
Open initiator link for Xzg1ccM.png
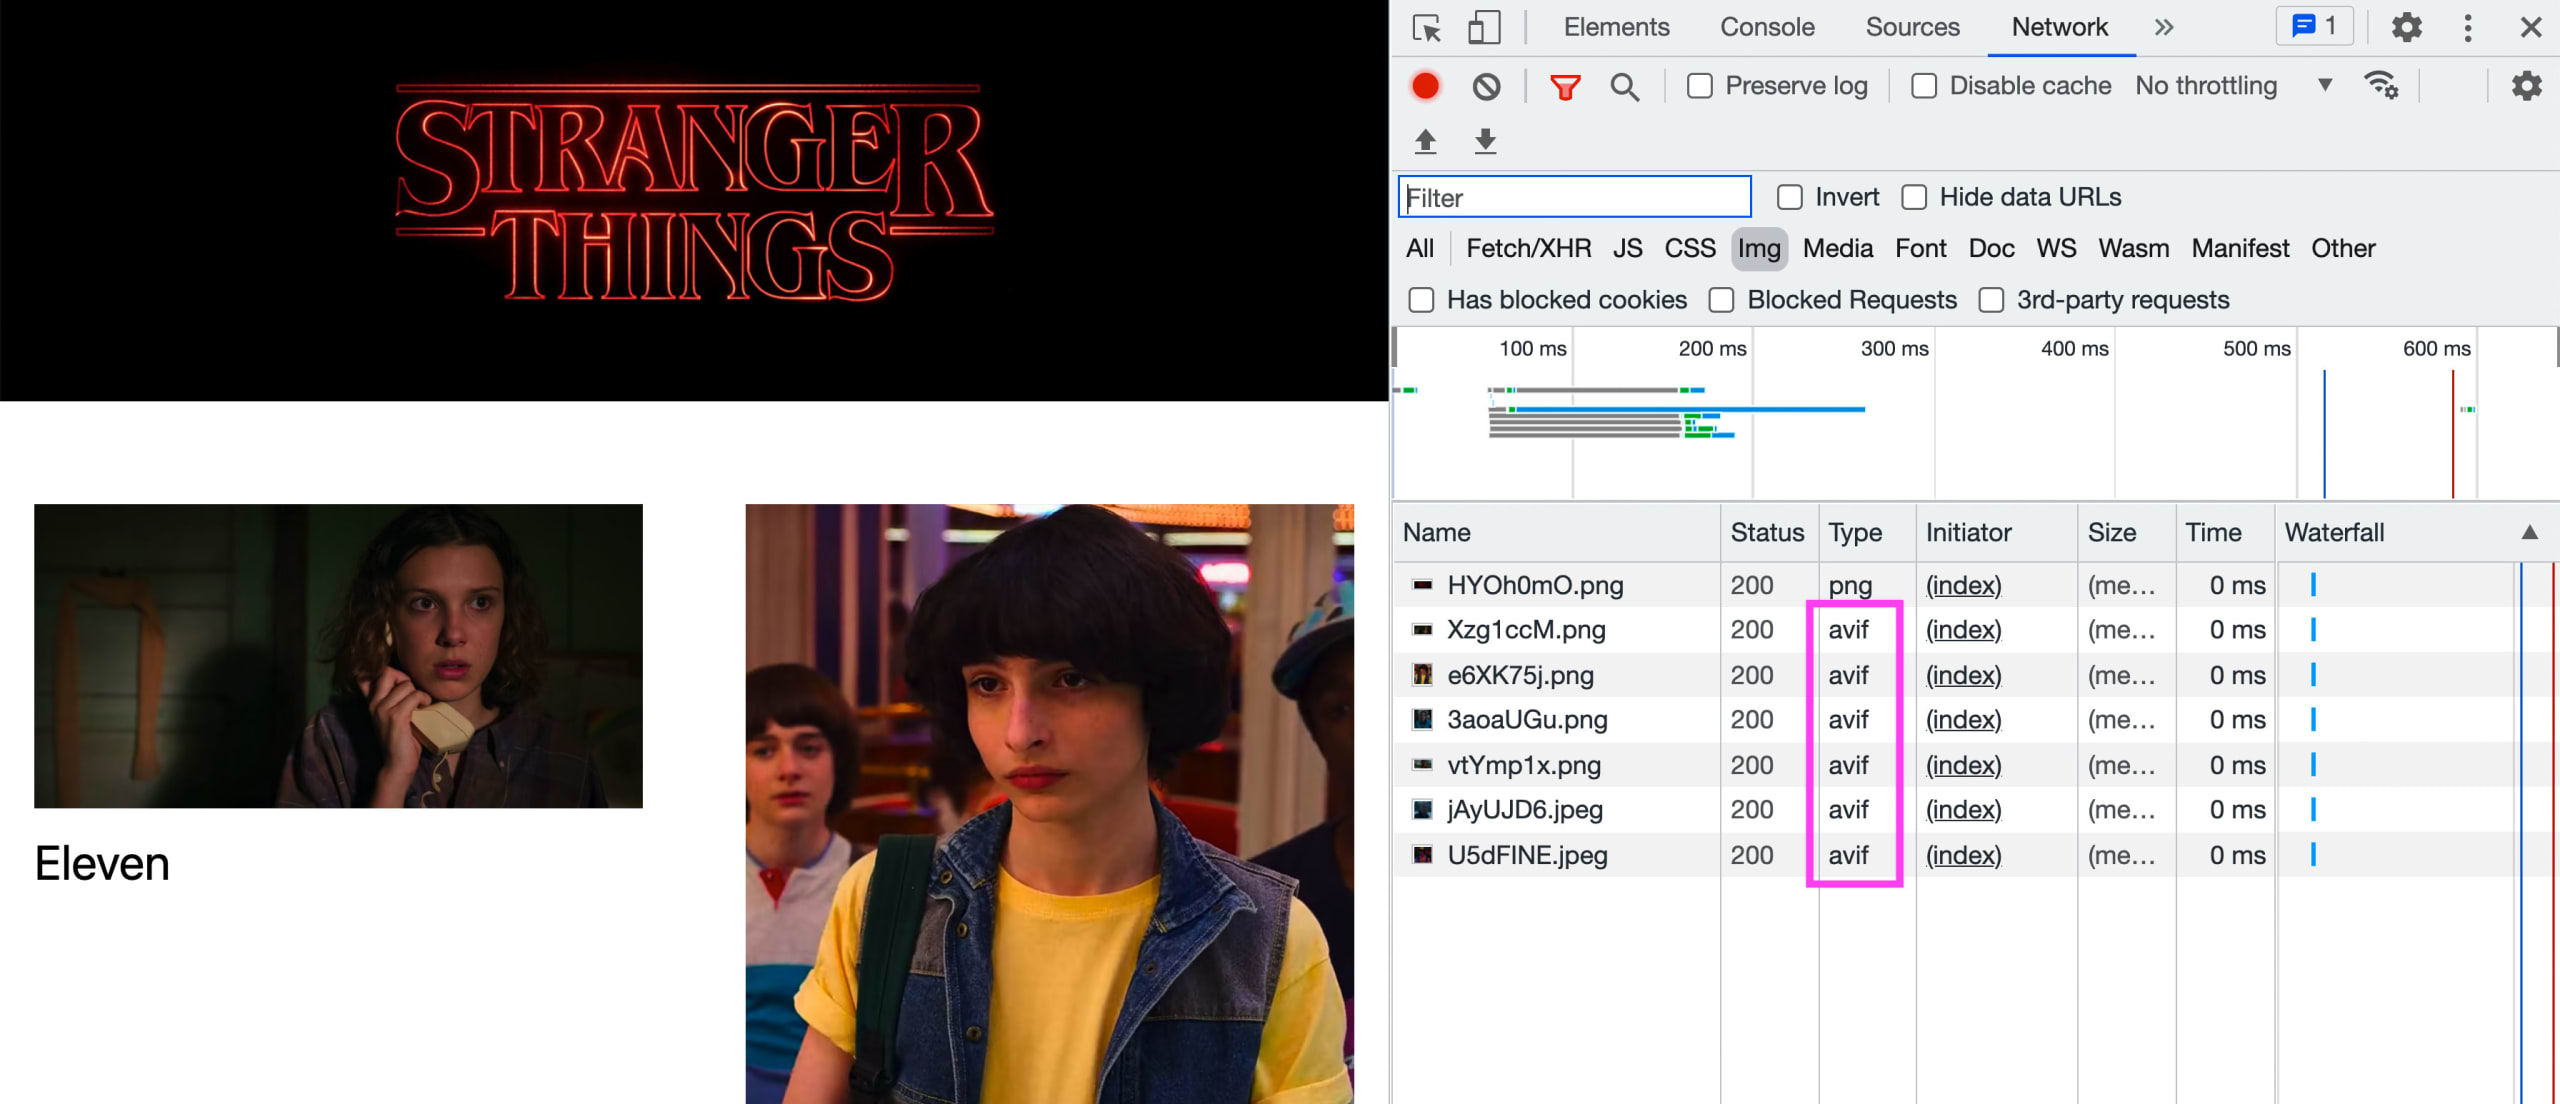[1963, 630]
